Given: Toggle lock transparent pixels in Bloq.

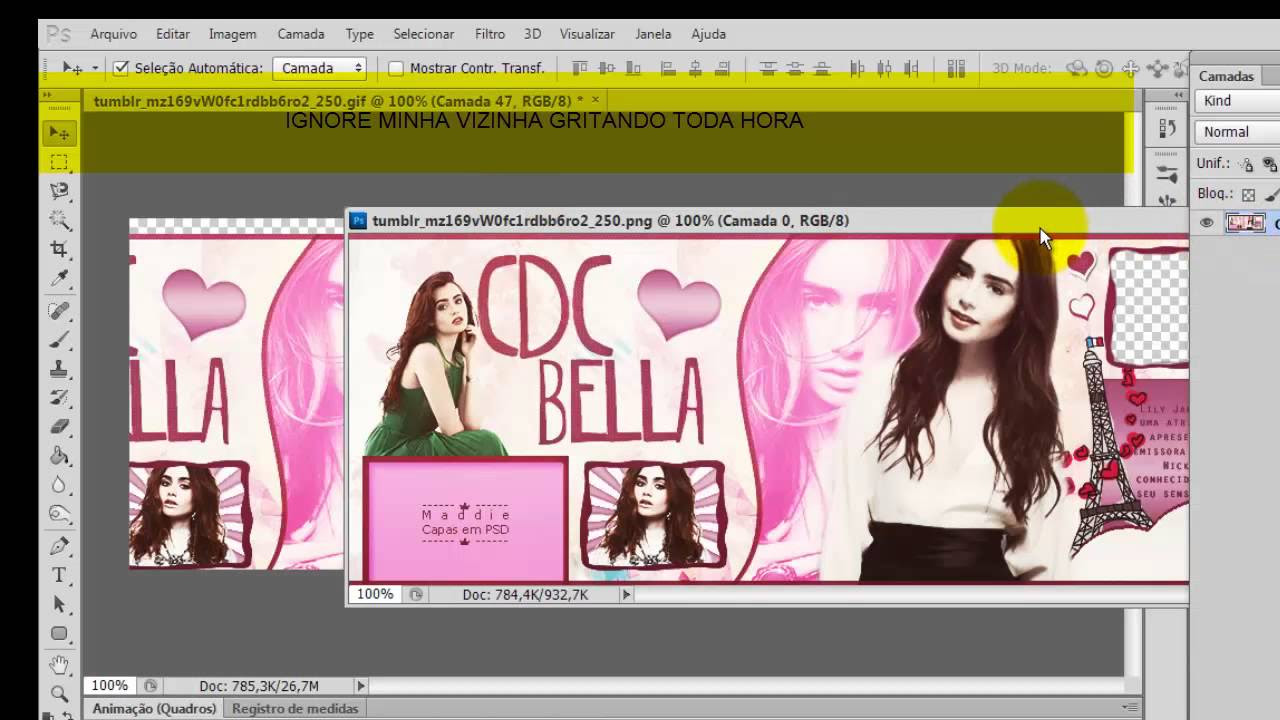Looking at the screenshot, I should 1248,194.
